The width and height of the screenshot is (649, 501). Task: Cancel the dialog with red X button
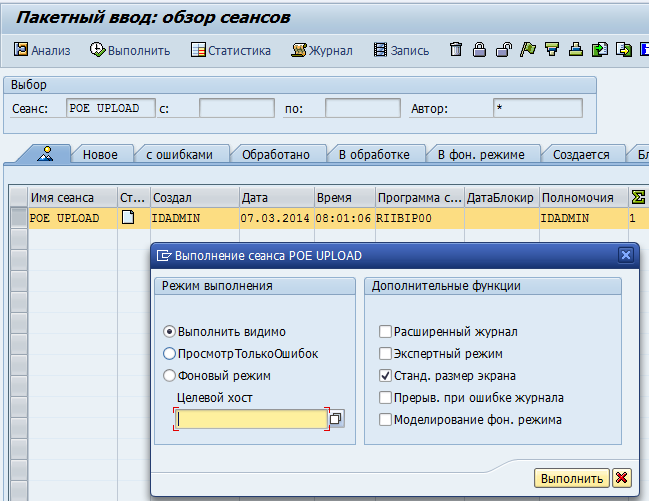tap(621, 478)
